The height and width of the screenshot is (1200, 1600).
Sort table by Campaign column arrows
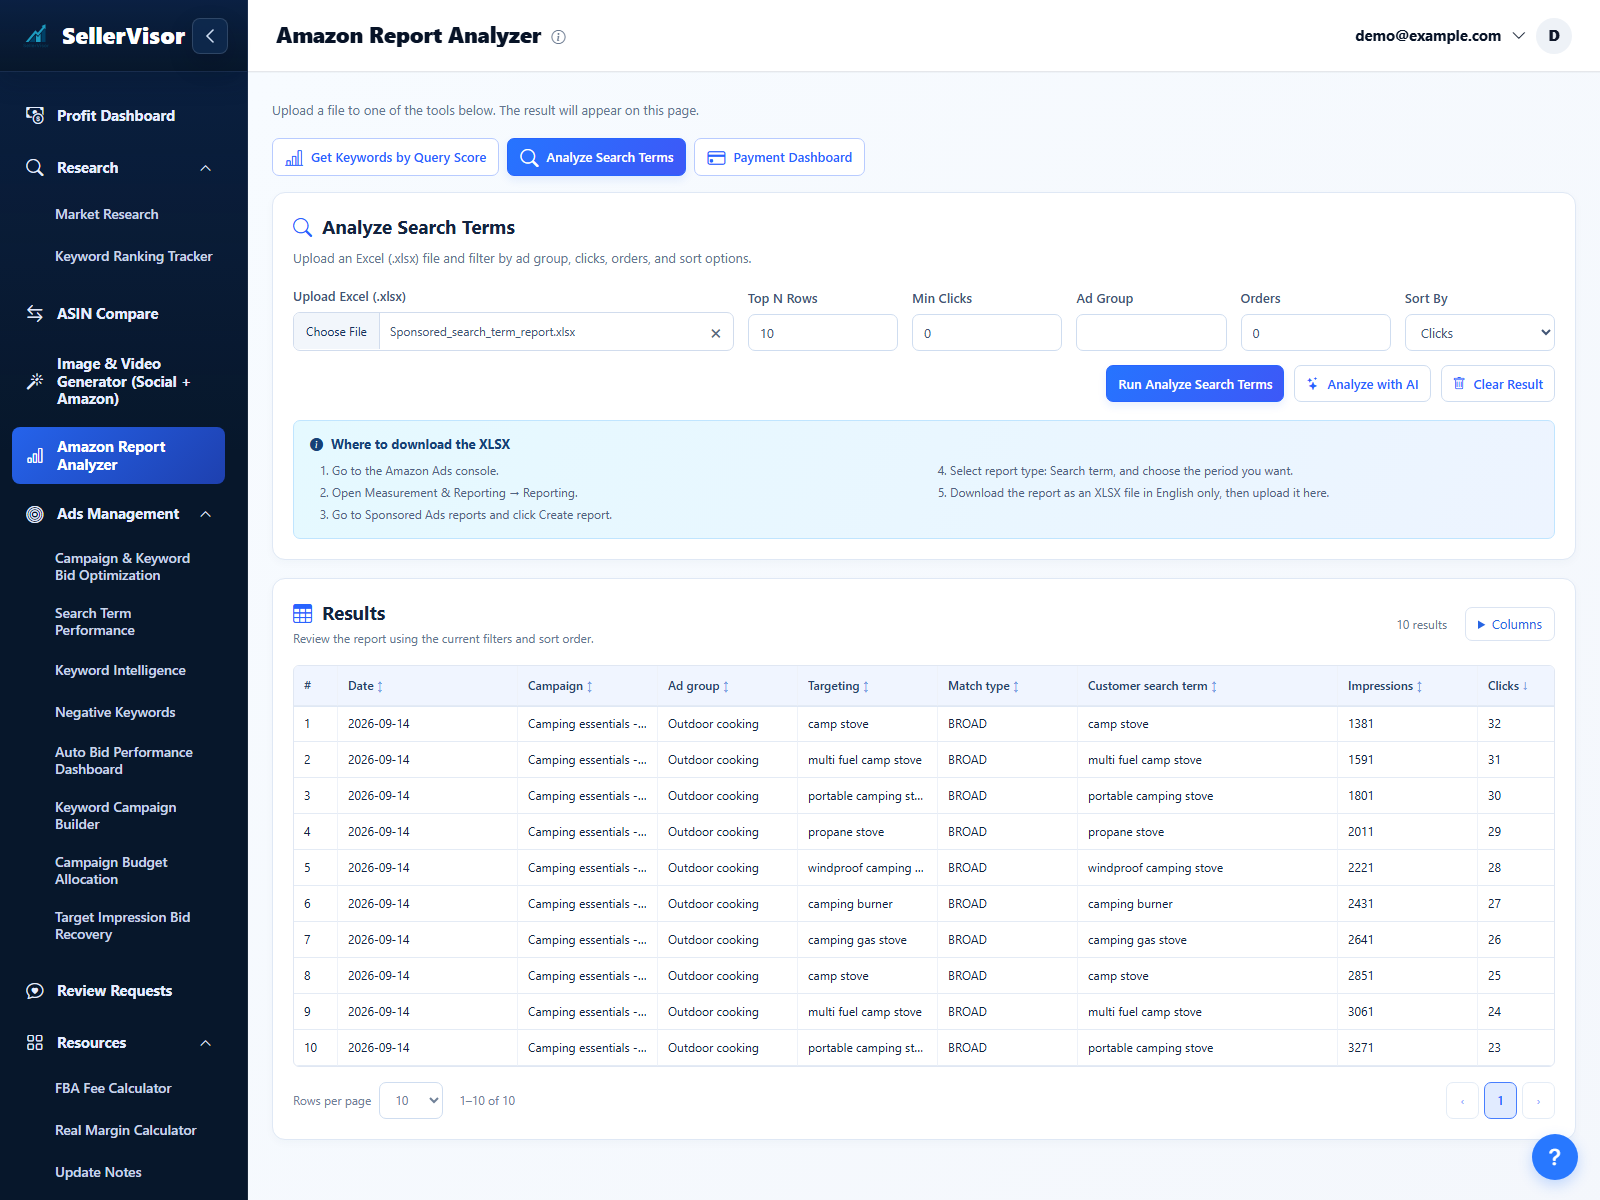click(590, 687)
